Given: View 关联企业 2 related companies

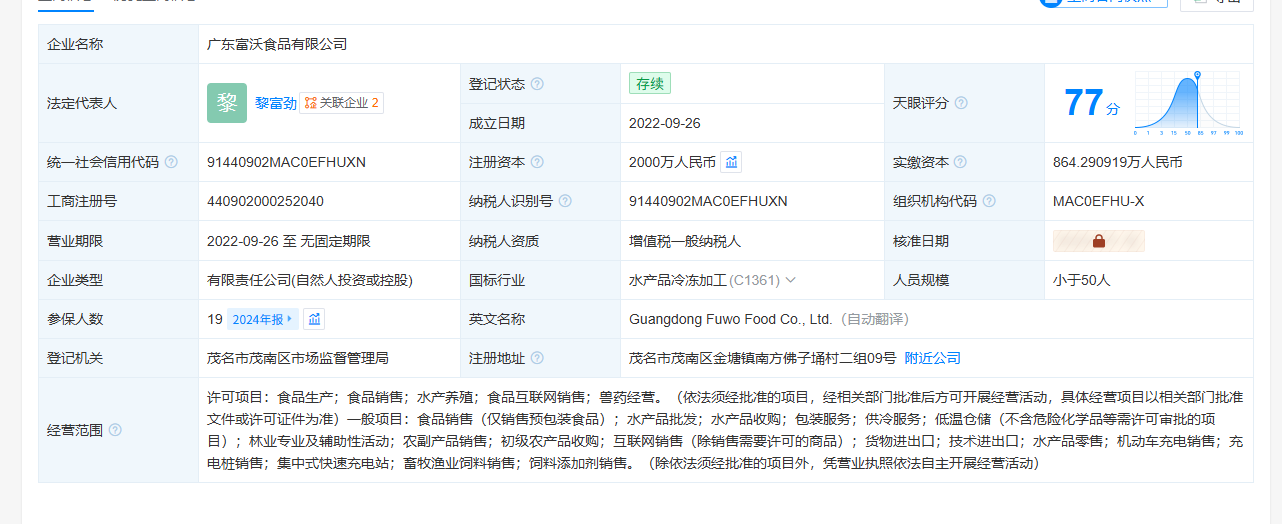Looking at the screenshot, I should coord(341,103).
